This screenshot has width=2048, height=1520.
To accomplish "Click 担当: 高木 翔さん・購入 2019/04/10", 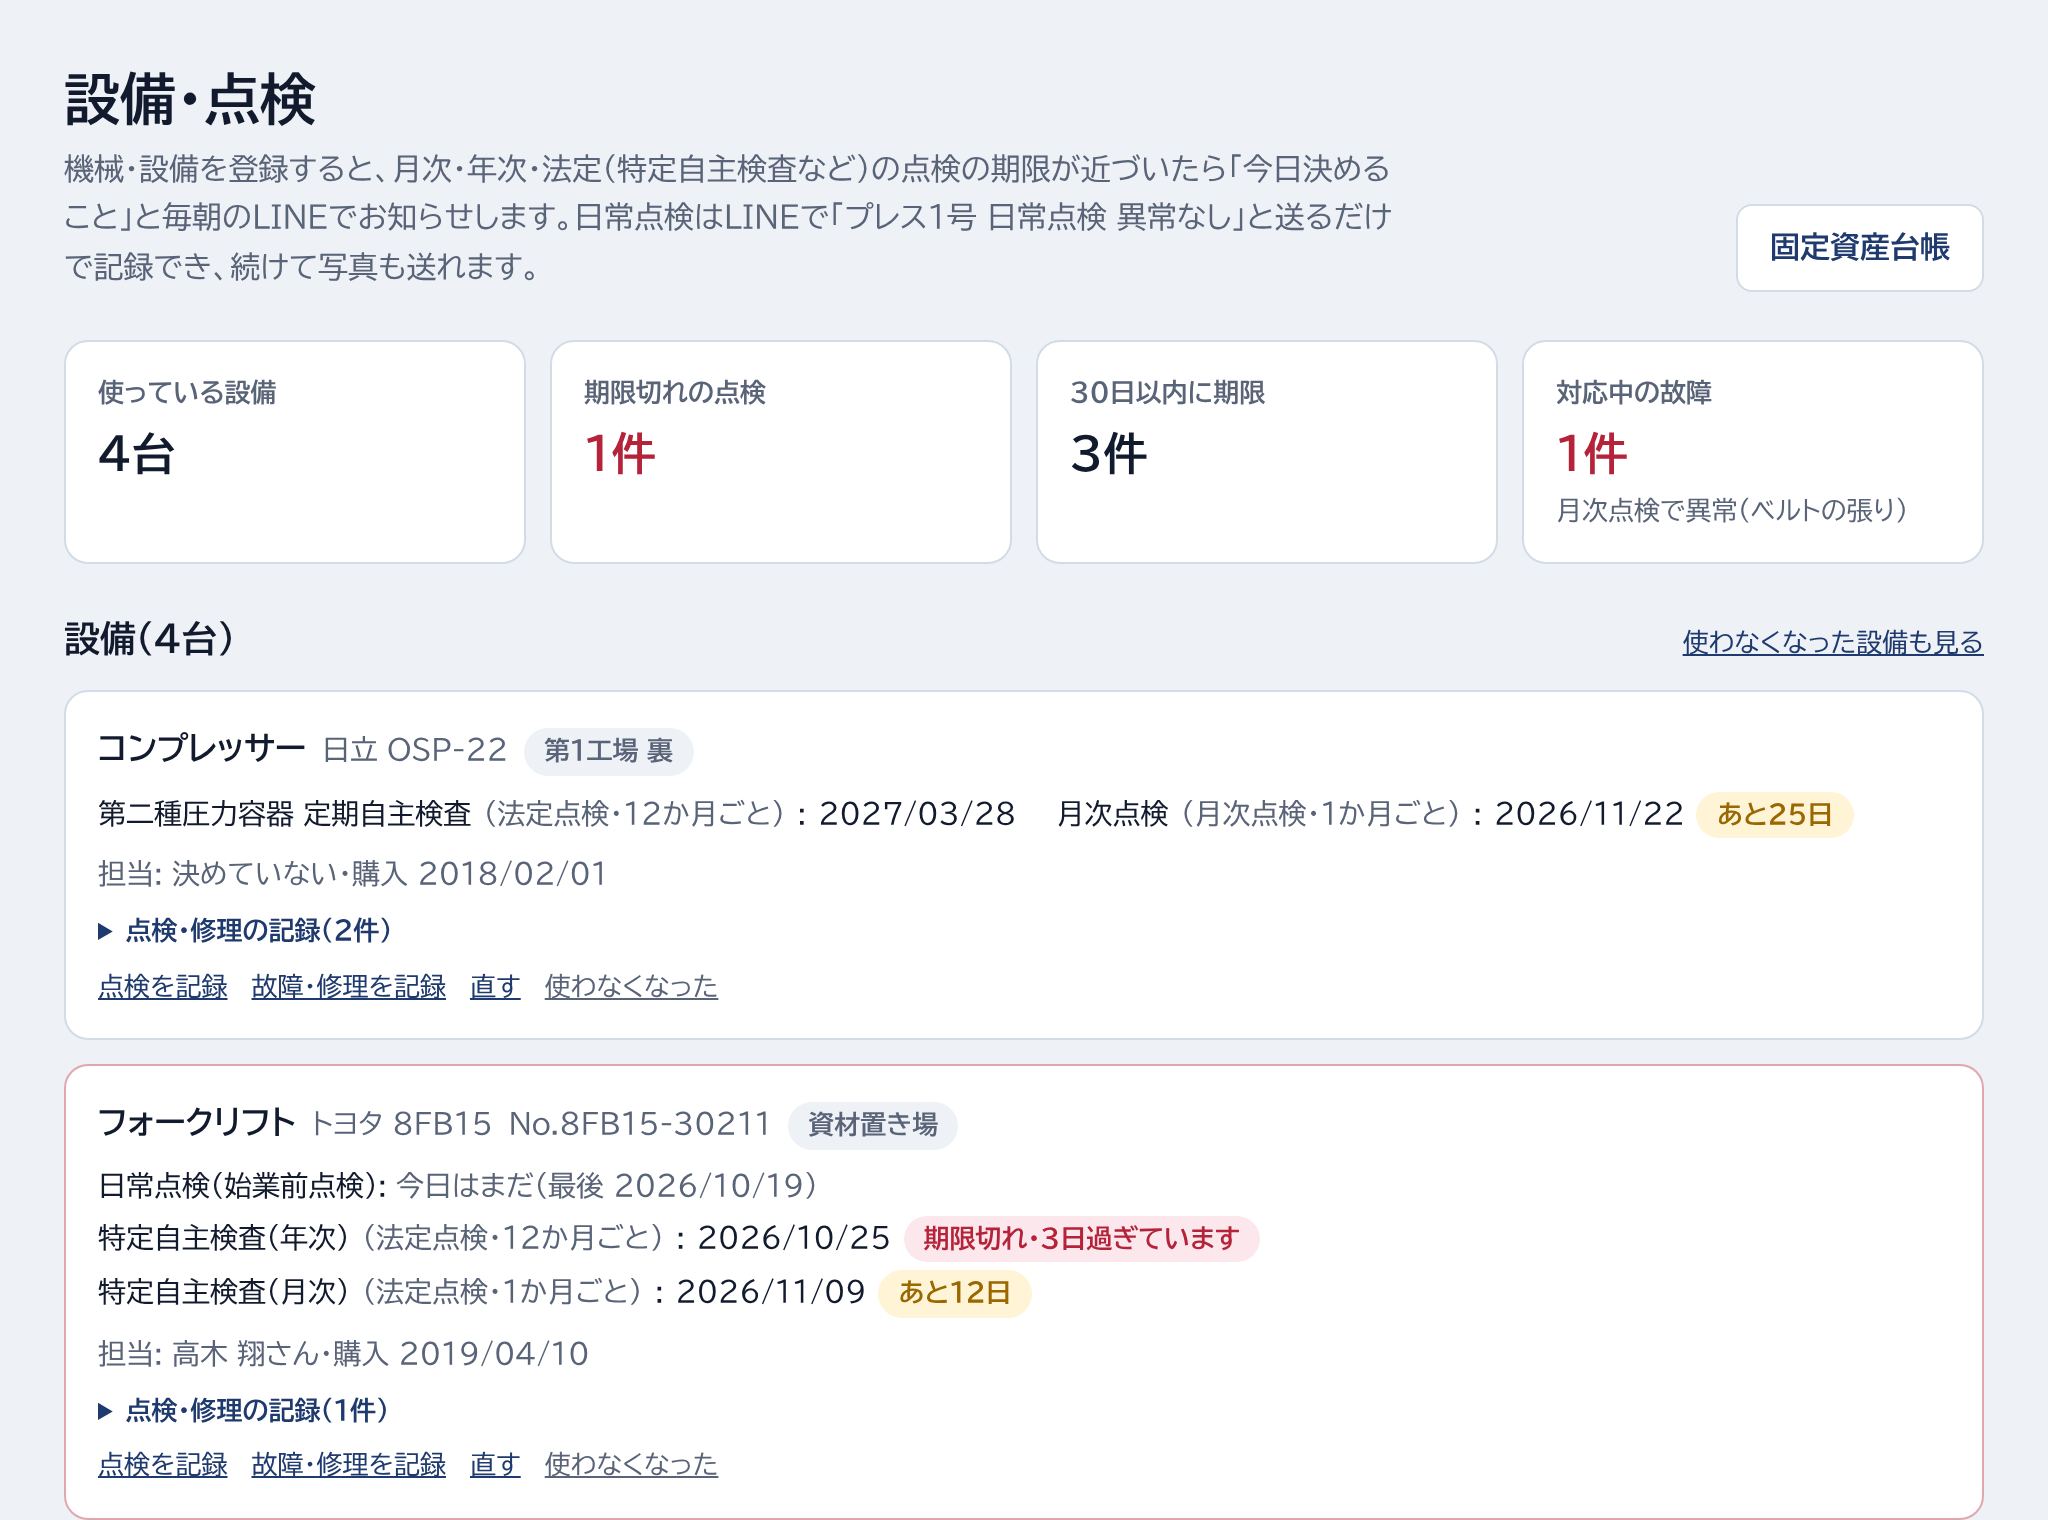I will coord(343,1354).
